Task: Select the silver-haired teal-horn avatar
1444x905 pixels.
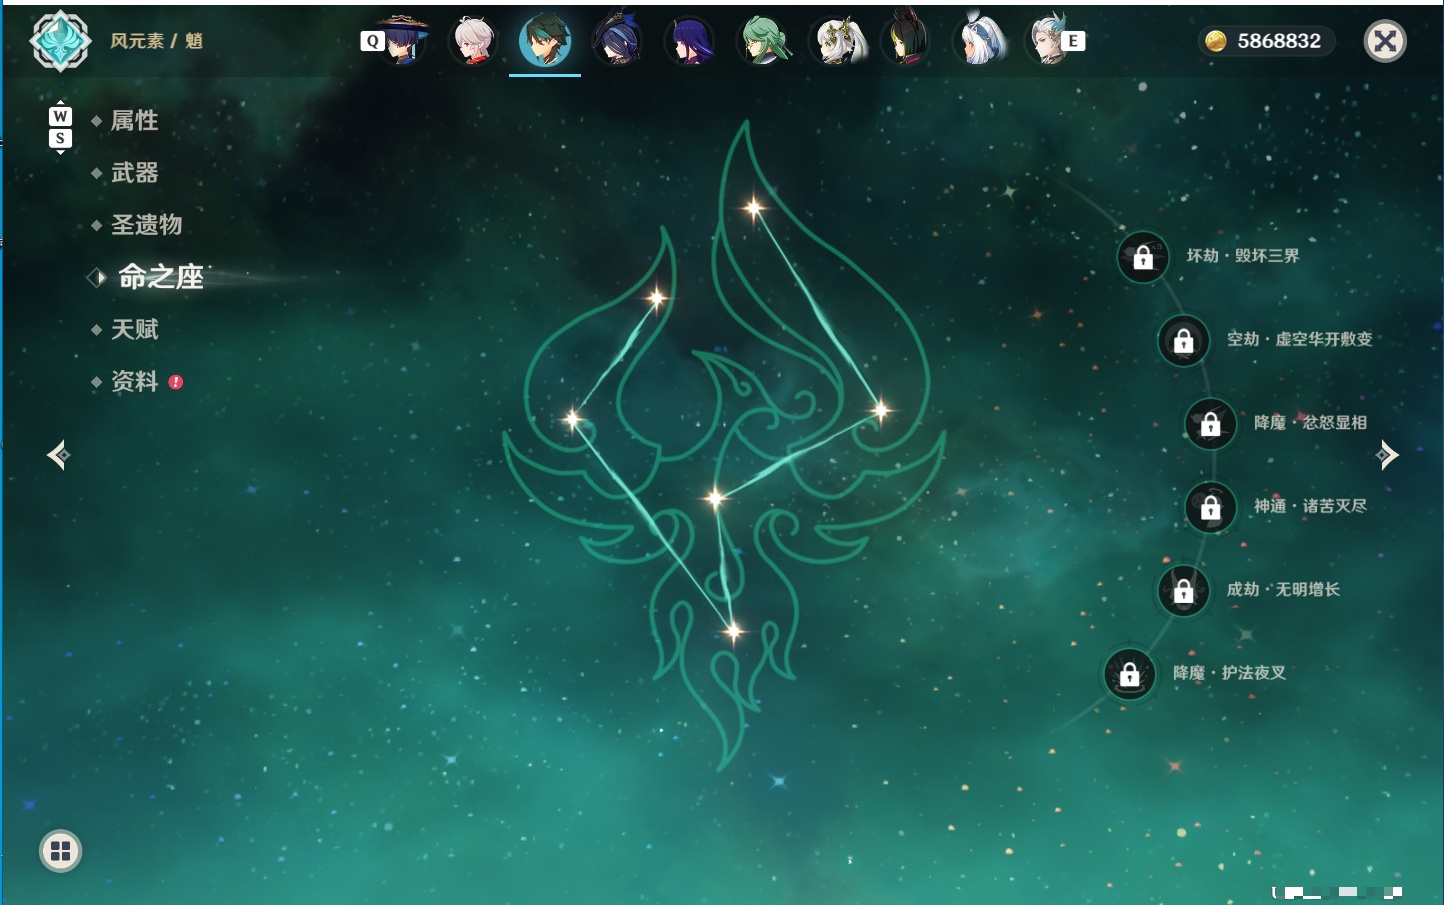Action: point(1048,41)
